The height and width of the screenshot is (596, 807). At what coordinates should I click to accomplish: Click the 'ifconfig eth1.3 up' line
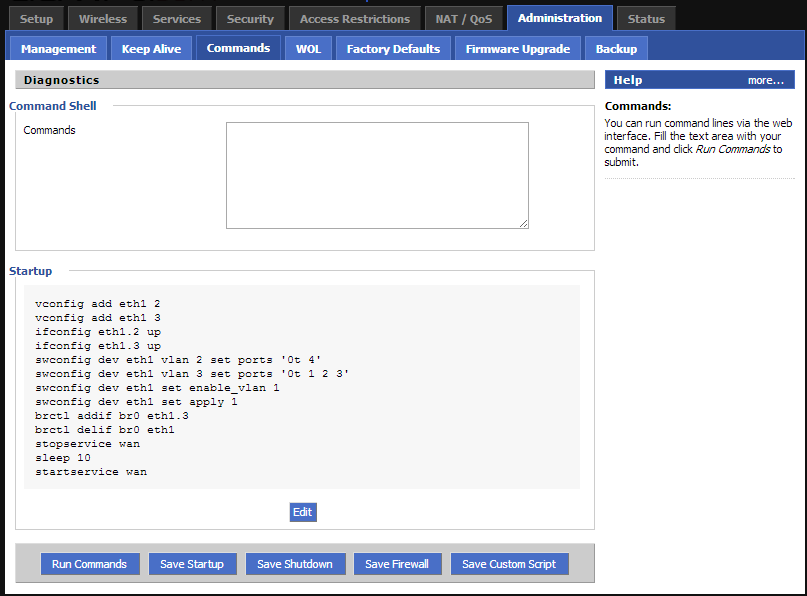[98, 346]
